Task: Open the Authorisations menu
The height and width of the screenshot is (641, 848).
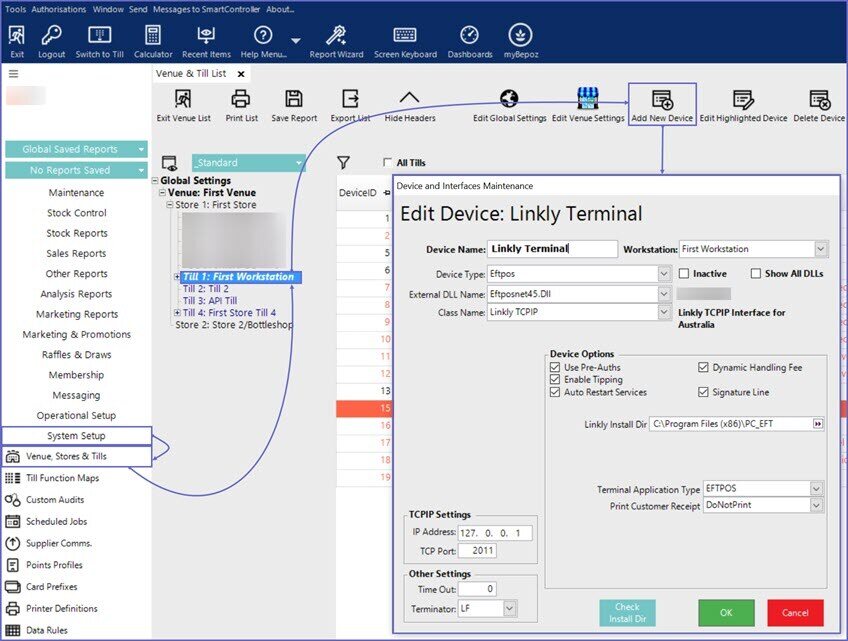Action: 59,9
